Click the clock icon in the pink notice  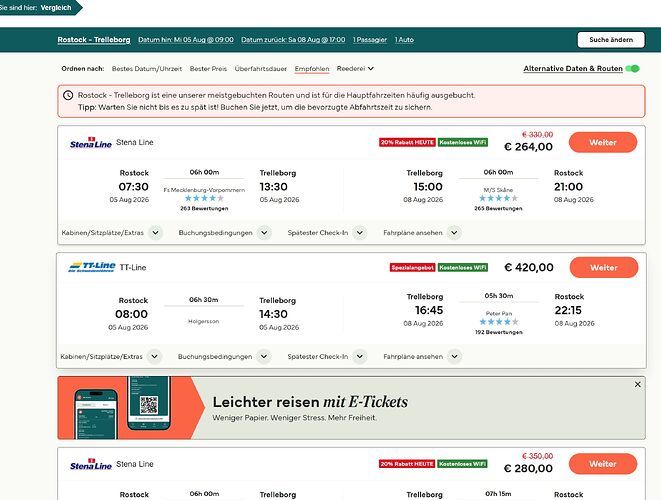point(68,95)
